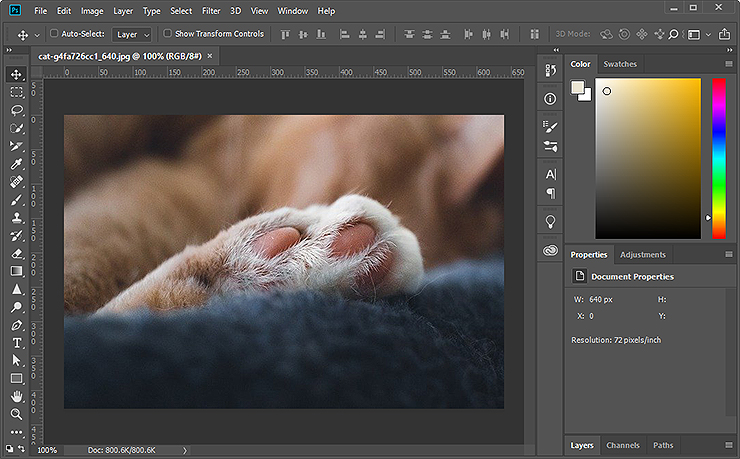Viewport: 740px width, 459px height.
Task: Select the Path Selection tool
Action: click(x=17, y=361)
